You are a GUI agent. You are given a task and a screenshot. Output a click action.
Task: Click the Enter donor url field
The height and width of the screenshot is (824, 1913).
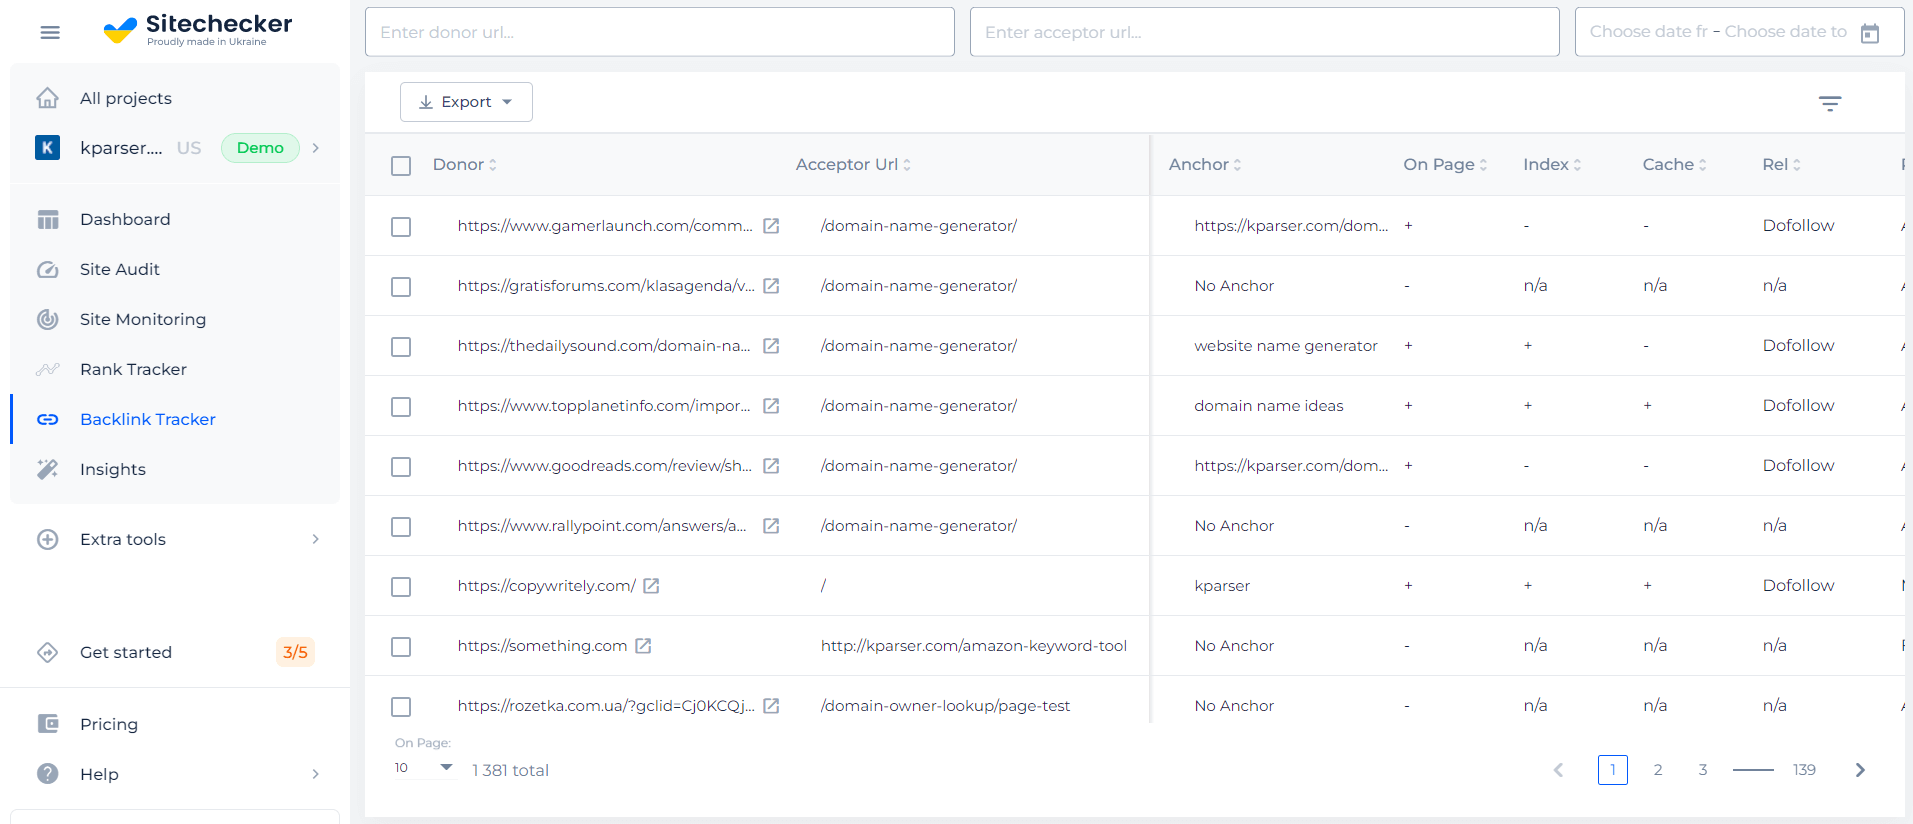point(660,32)
